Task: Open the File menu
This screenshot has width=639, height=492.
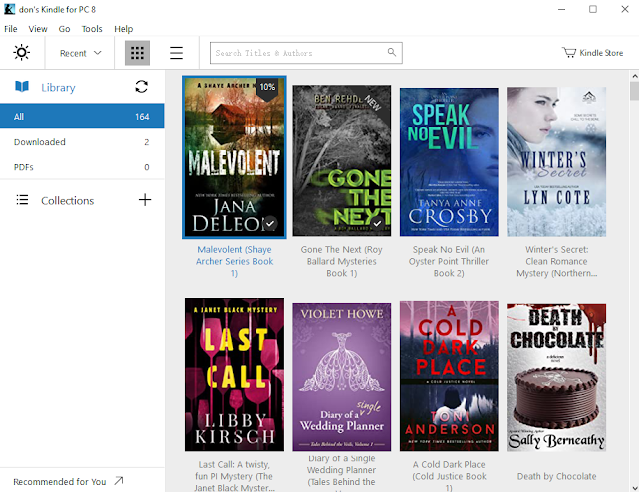Action: (11, 29)
